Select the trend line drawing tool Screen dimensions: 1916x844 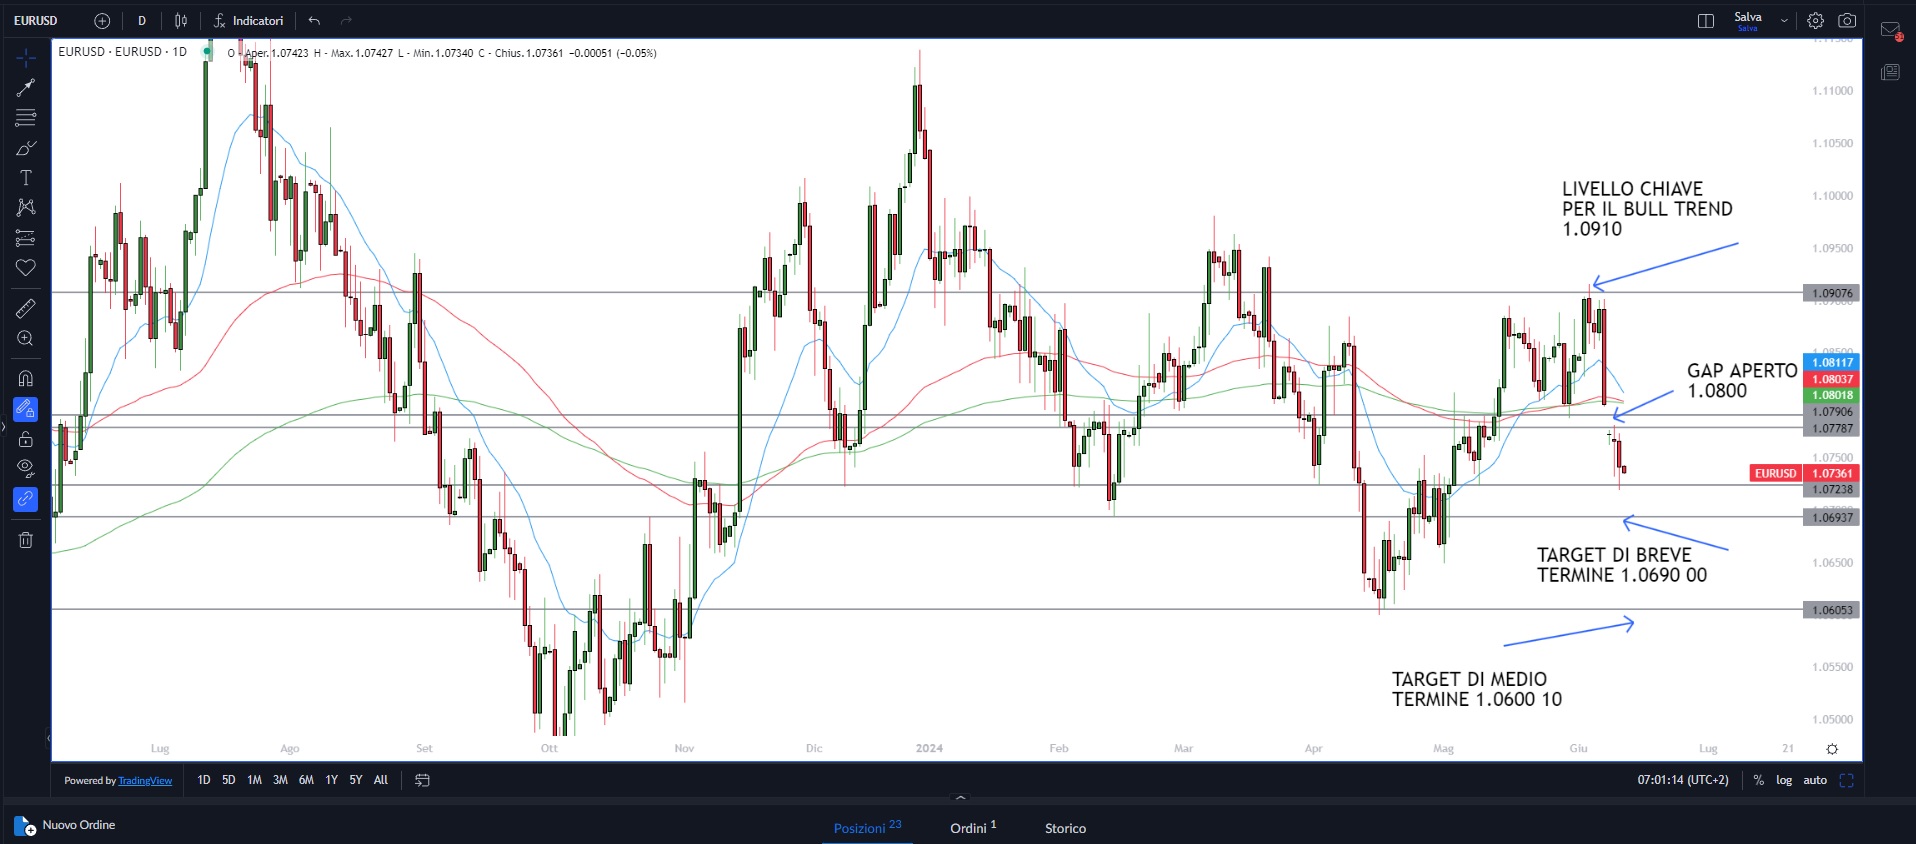(x=26, y=88)
